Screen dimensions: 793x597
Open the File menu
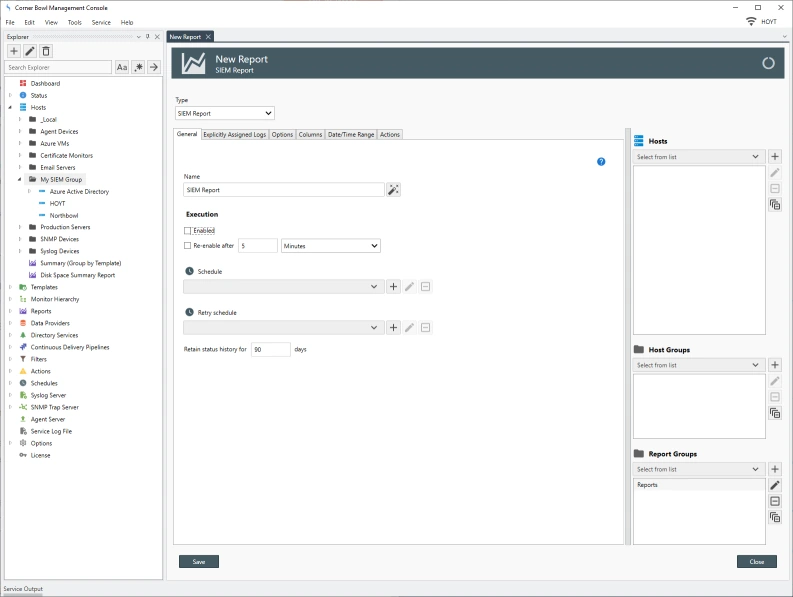tap(10, 22)
